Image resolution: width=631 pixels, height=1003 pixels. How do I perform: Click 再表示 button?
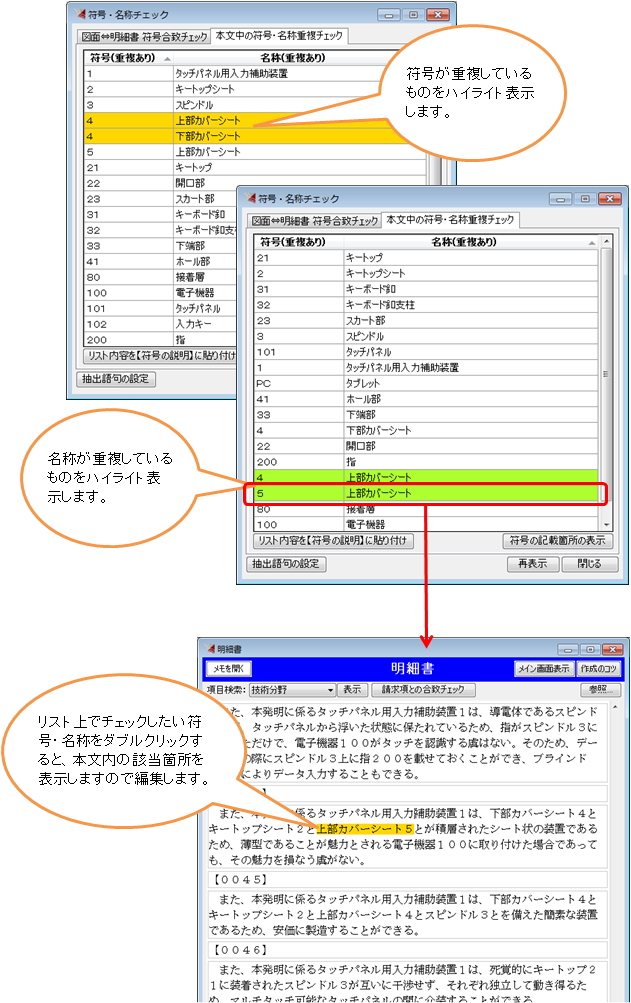point(532,564)
